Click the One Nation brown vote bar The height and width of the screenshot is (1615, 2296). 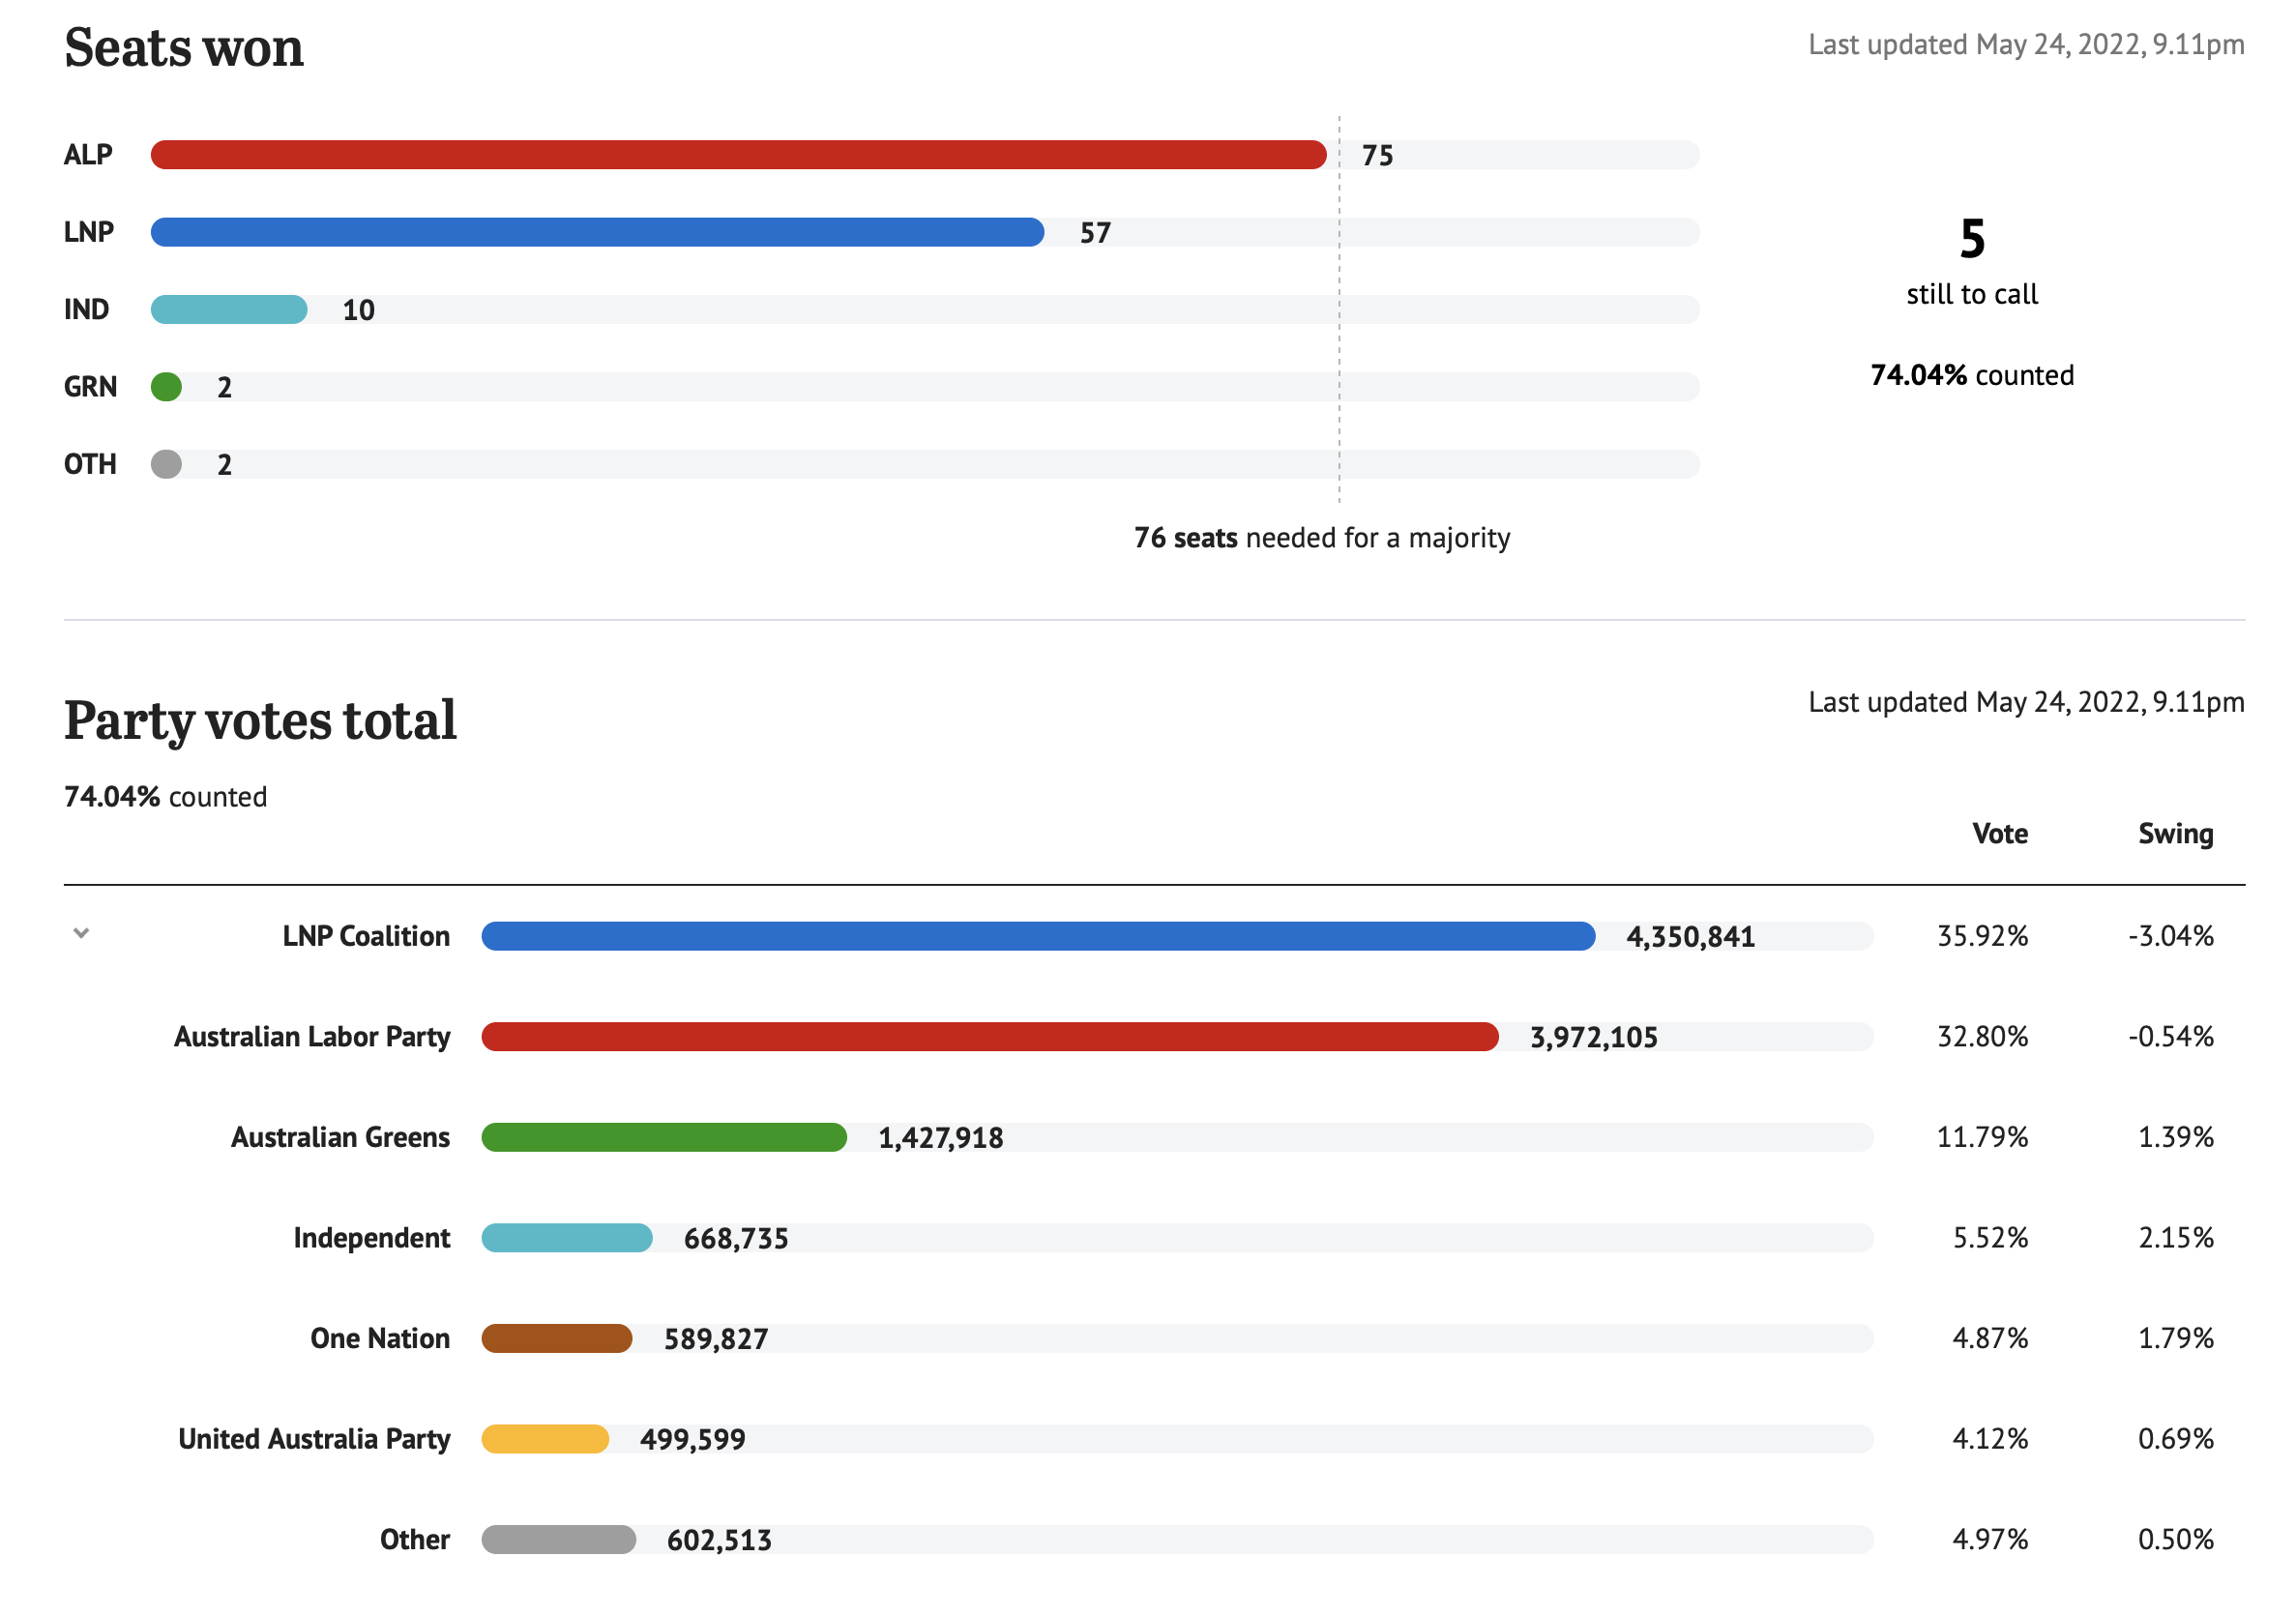557,1339
